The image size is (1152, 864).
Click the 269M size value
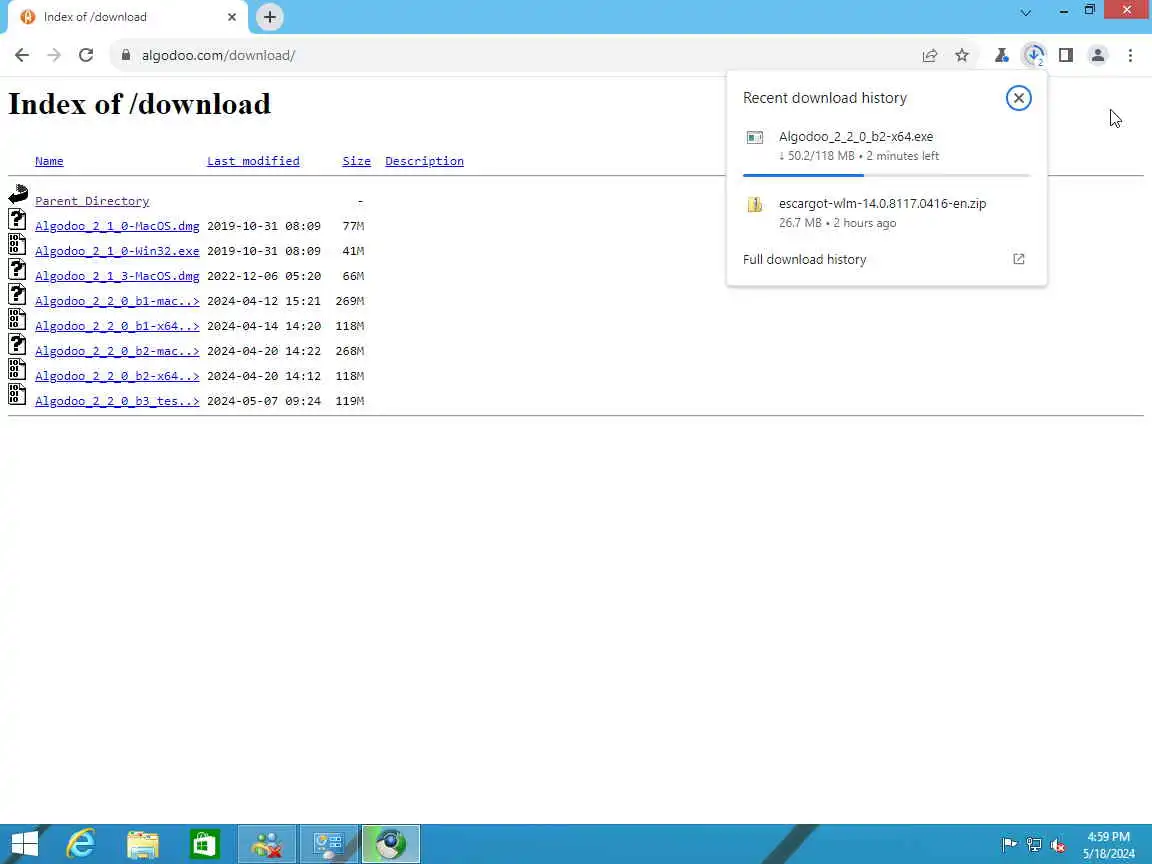[350, 300]
